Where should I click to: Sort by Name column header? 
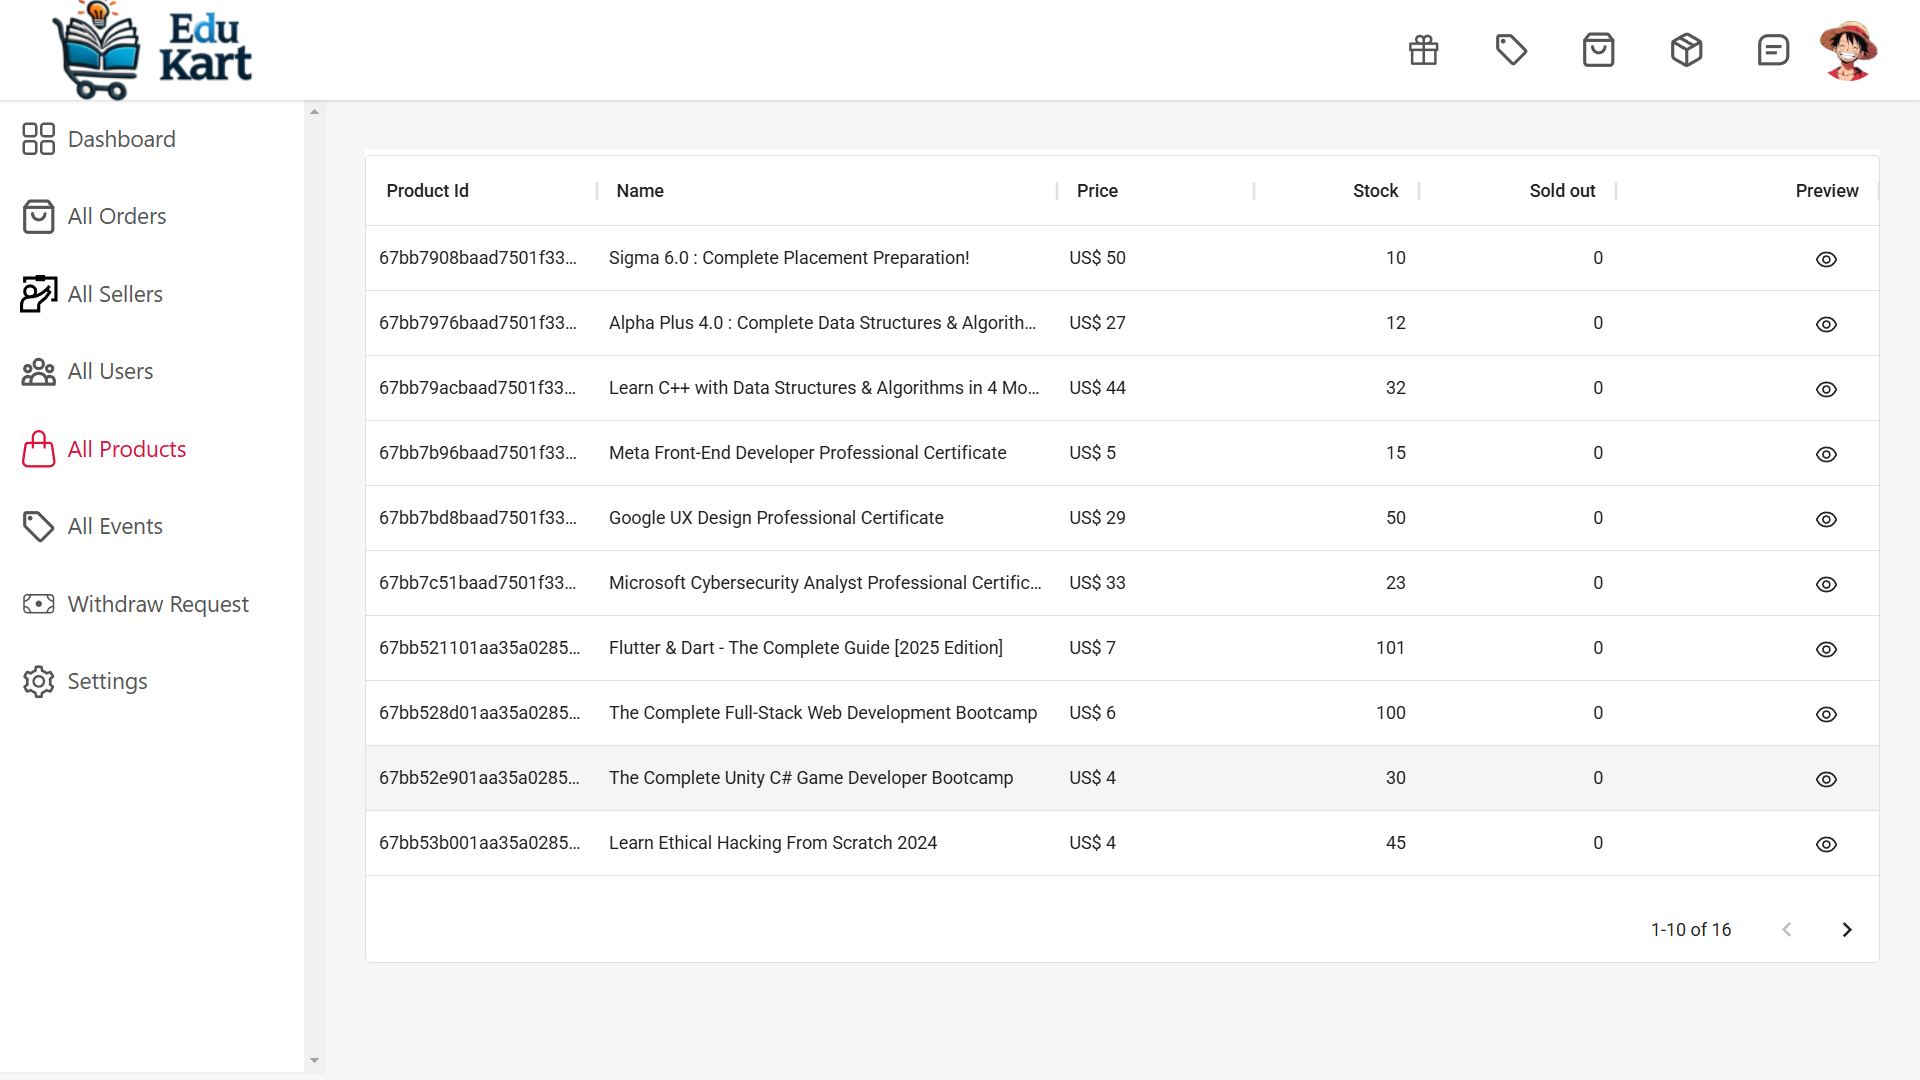point(640,191)
